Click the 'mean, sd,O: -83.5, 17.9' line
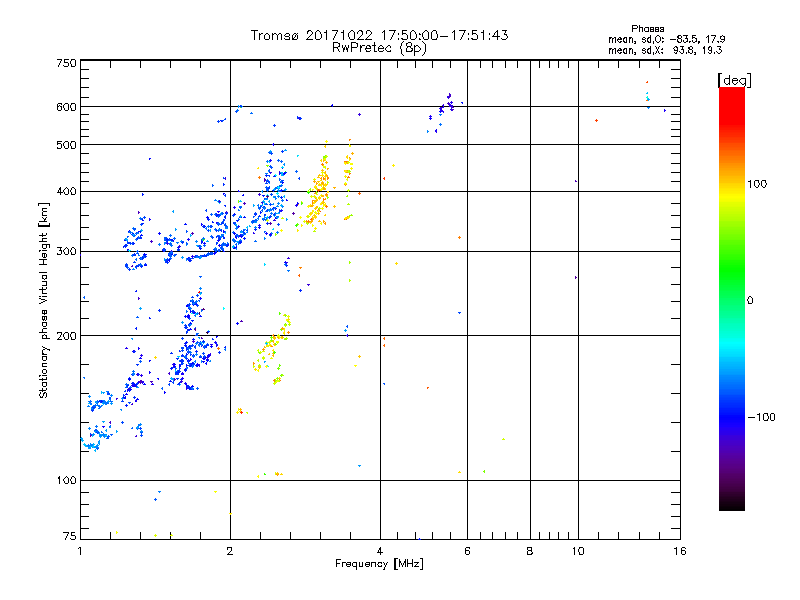The image size is (800, 600). click(x=666, y=39)
